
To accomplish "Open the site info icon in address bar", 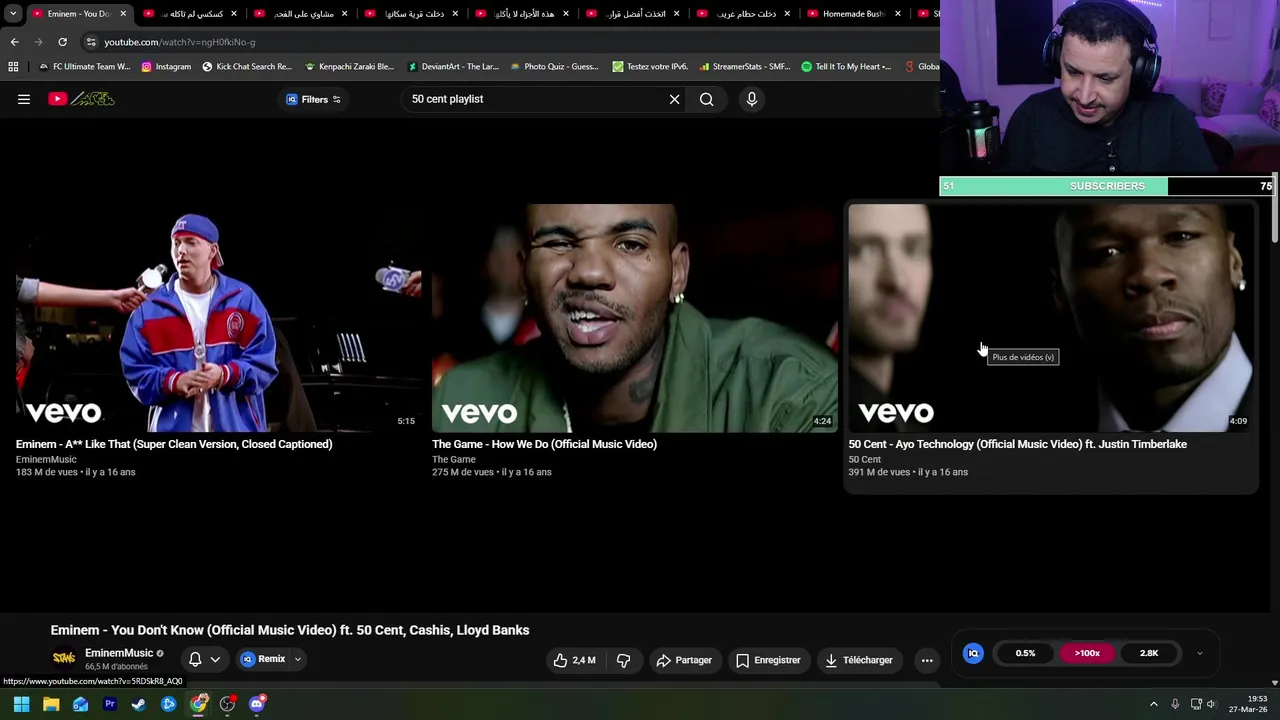I will tap(91, 42).
